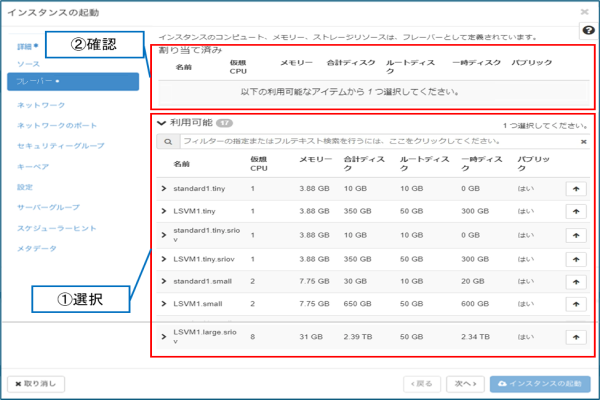Assign LSVM1.large.sriov flavor with up arrow
This screenshot has height=400, width=600.
pyautogui.click(x=577, y=336)
